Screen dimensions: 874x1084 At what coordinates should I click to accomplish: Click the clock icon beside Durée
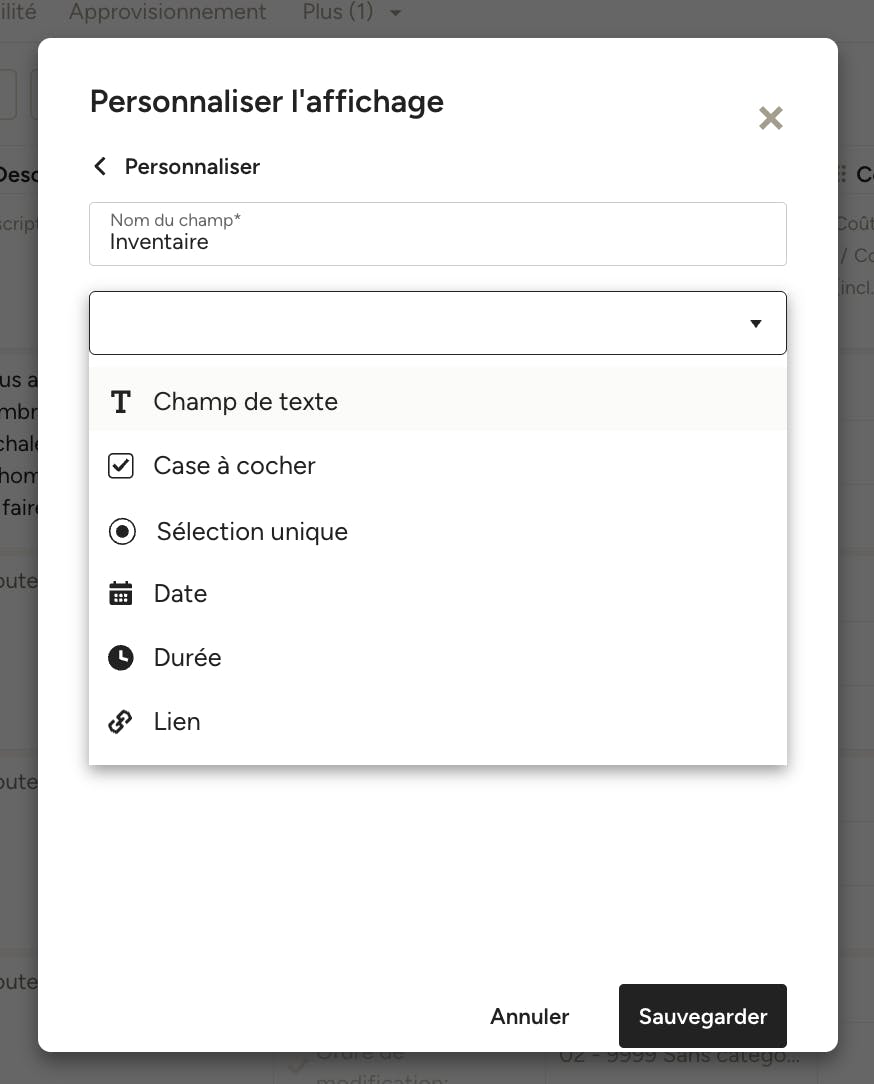point(120,657)
